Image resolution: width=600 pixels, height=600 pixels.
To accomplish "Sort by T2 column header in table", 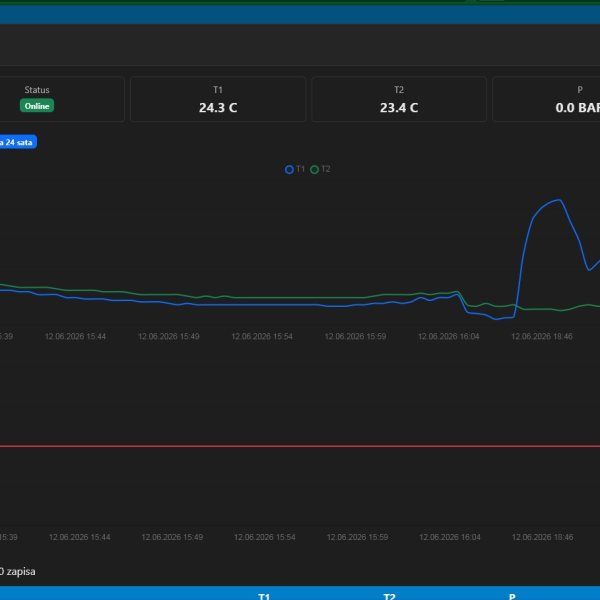I will 389,596.
